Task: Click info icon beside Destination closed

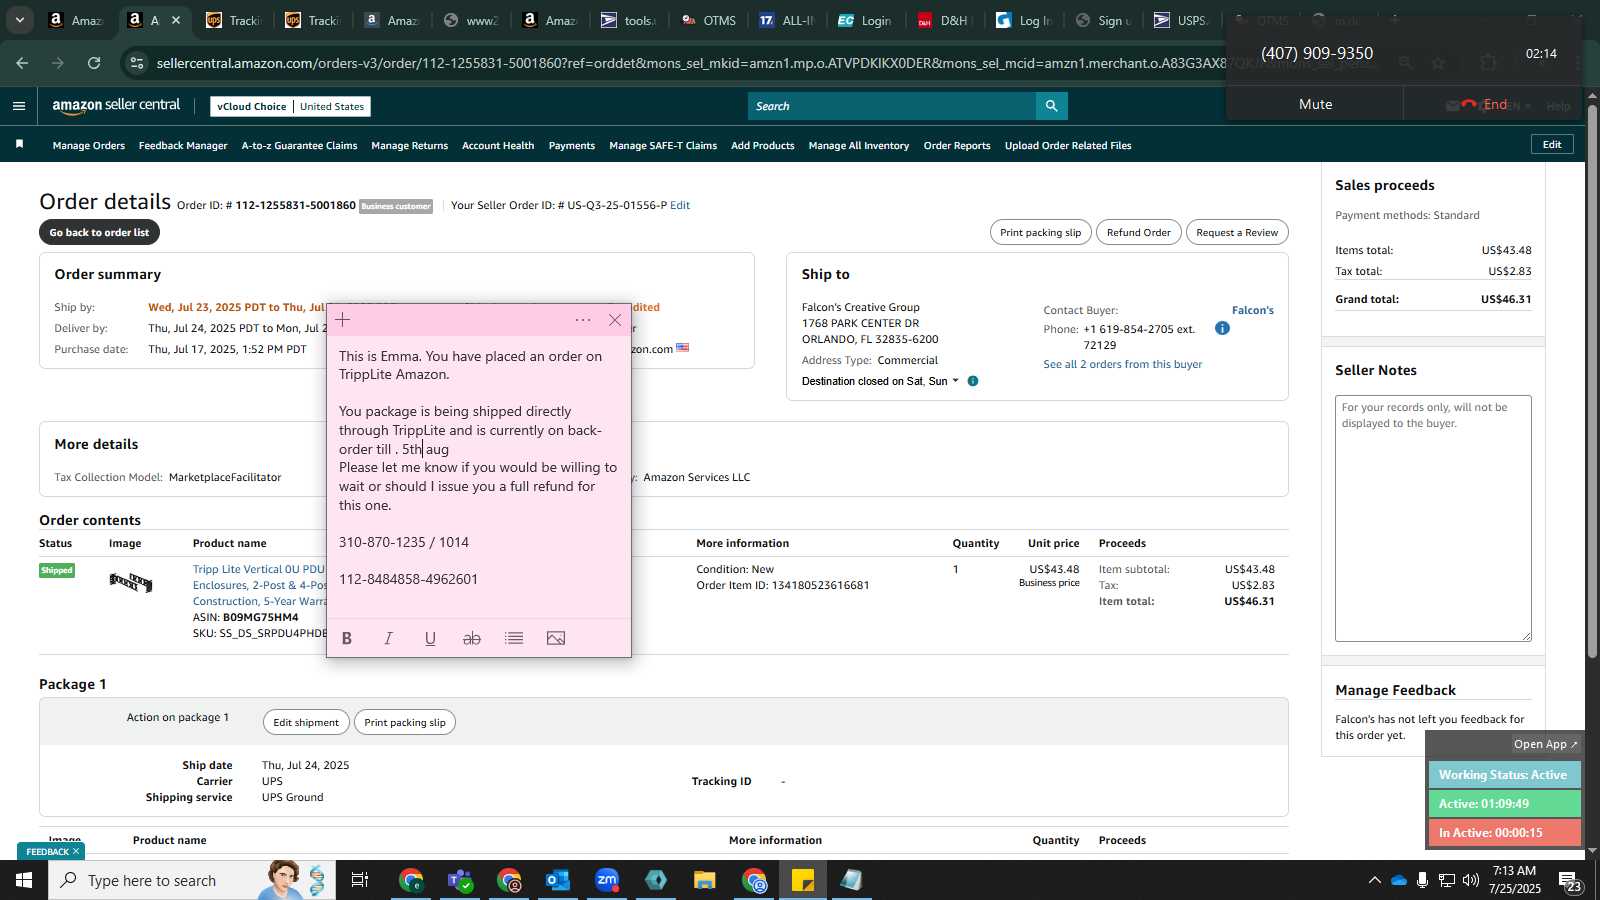Action: click(973, 381)
